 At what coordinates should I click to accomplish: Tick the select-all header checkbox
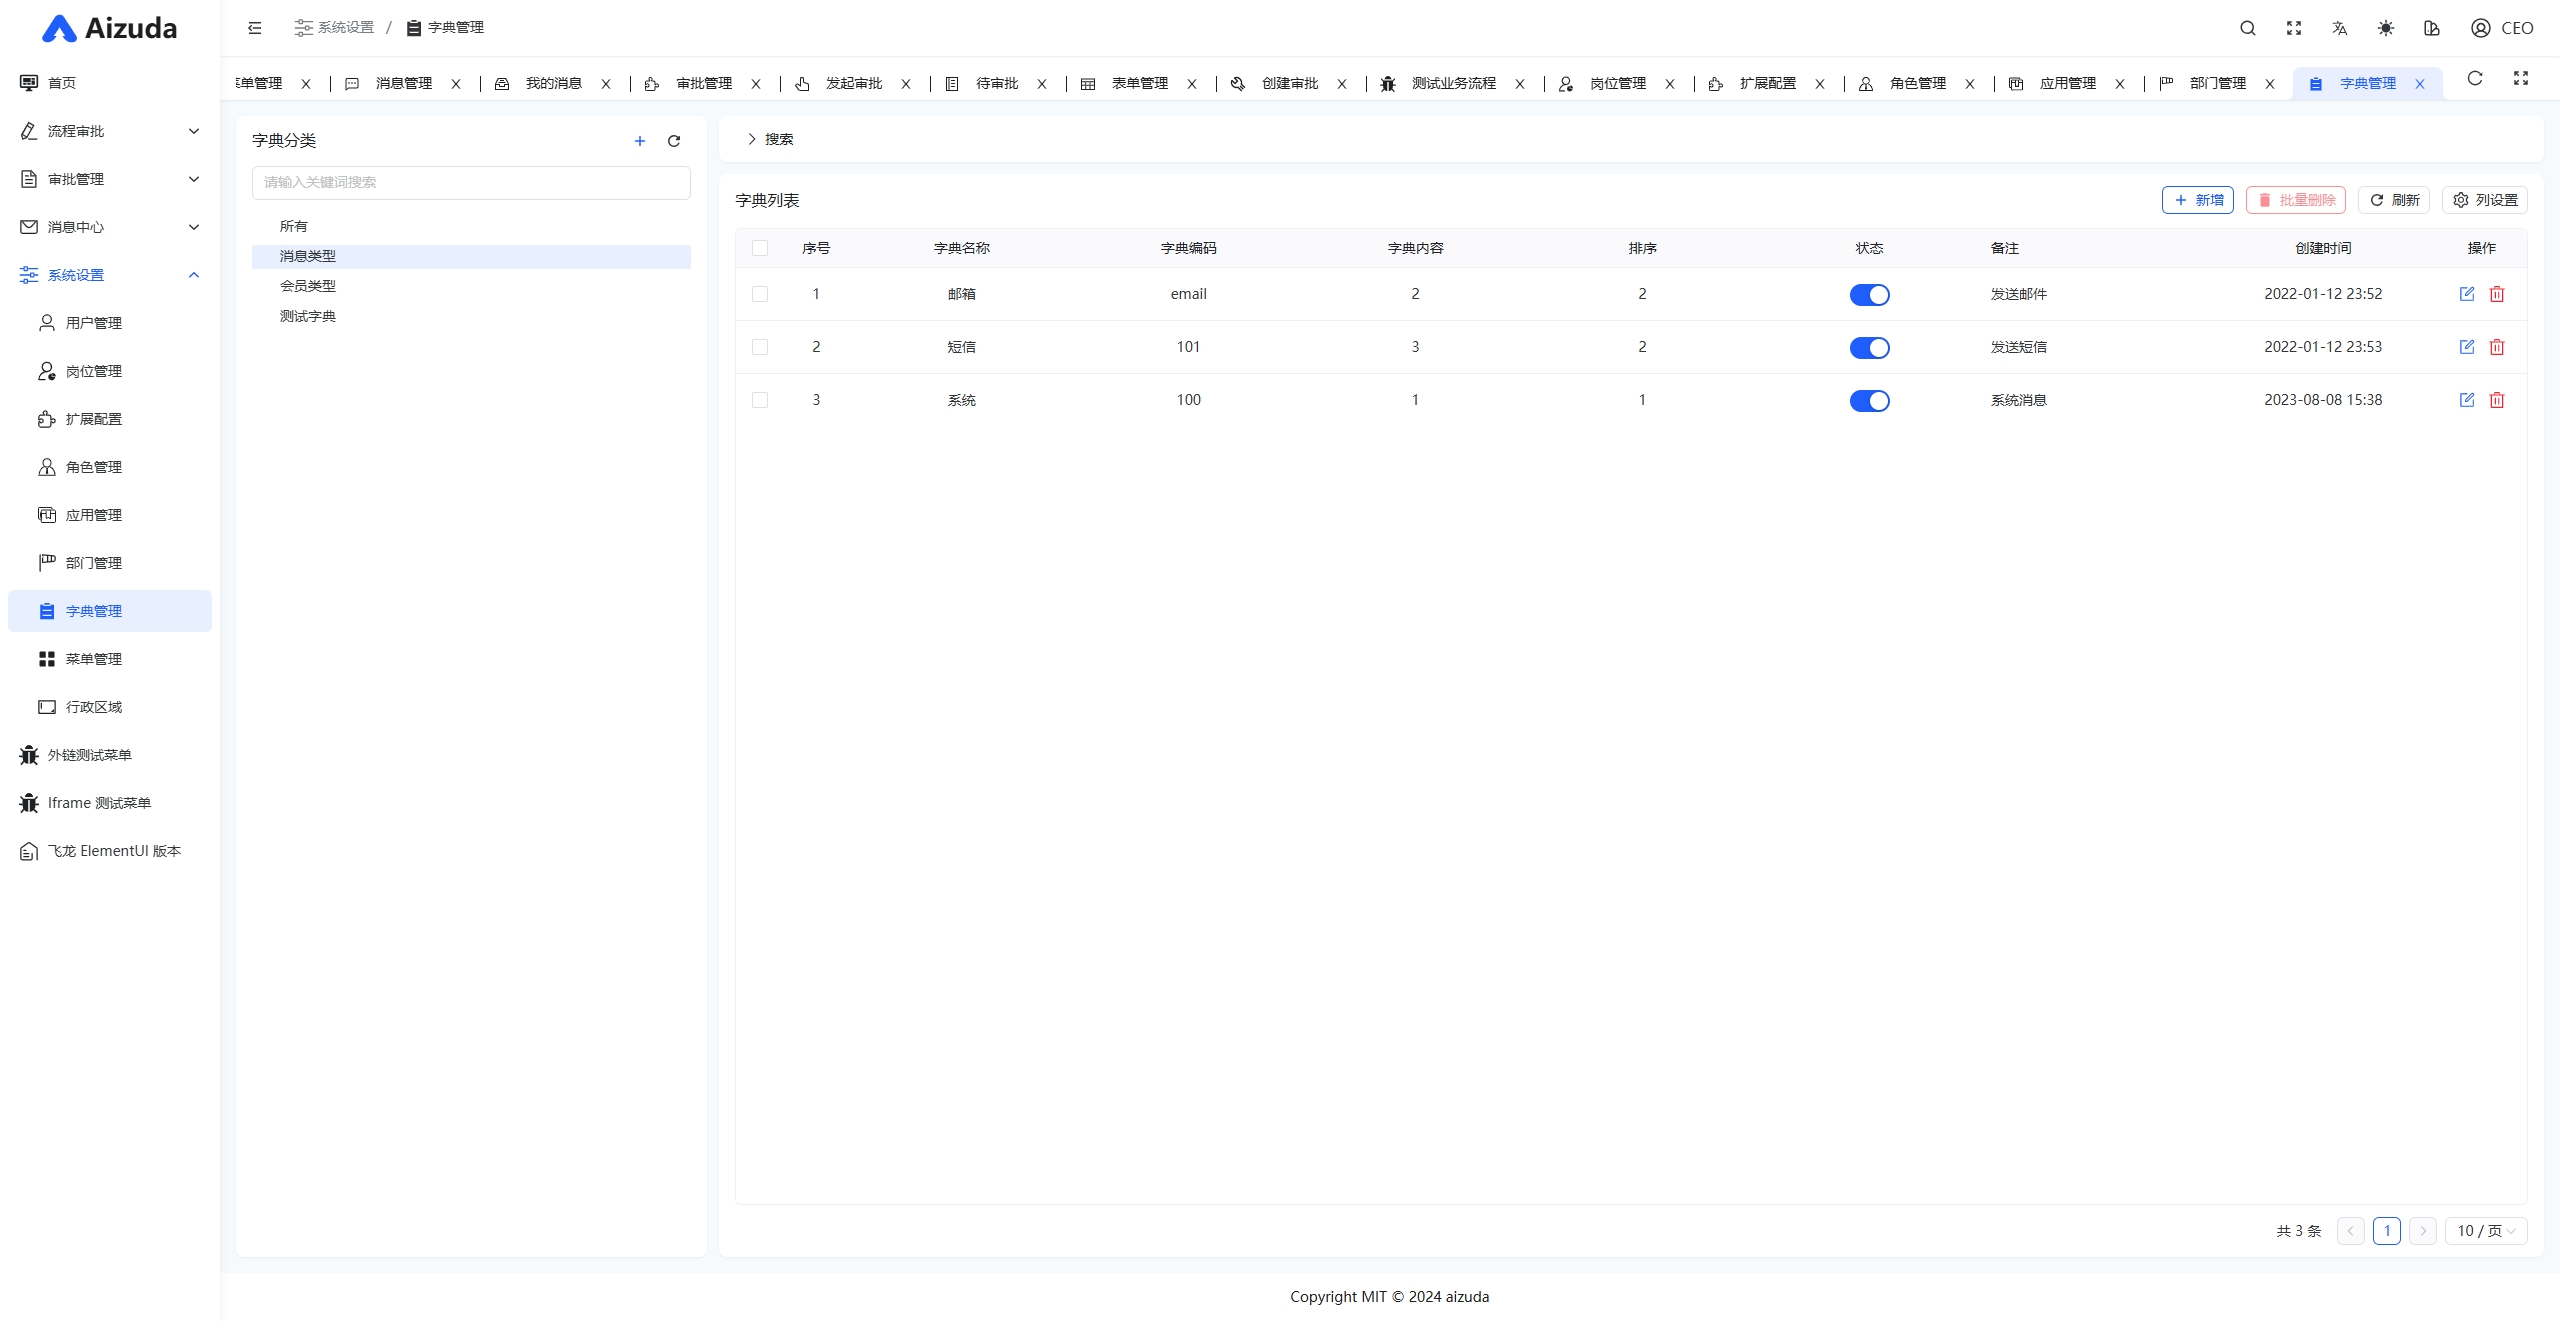[x=760, y=248]
